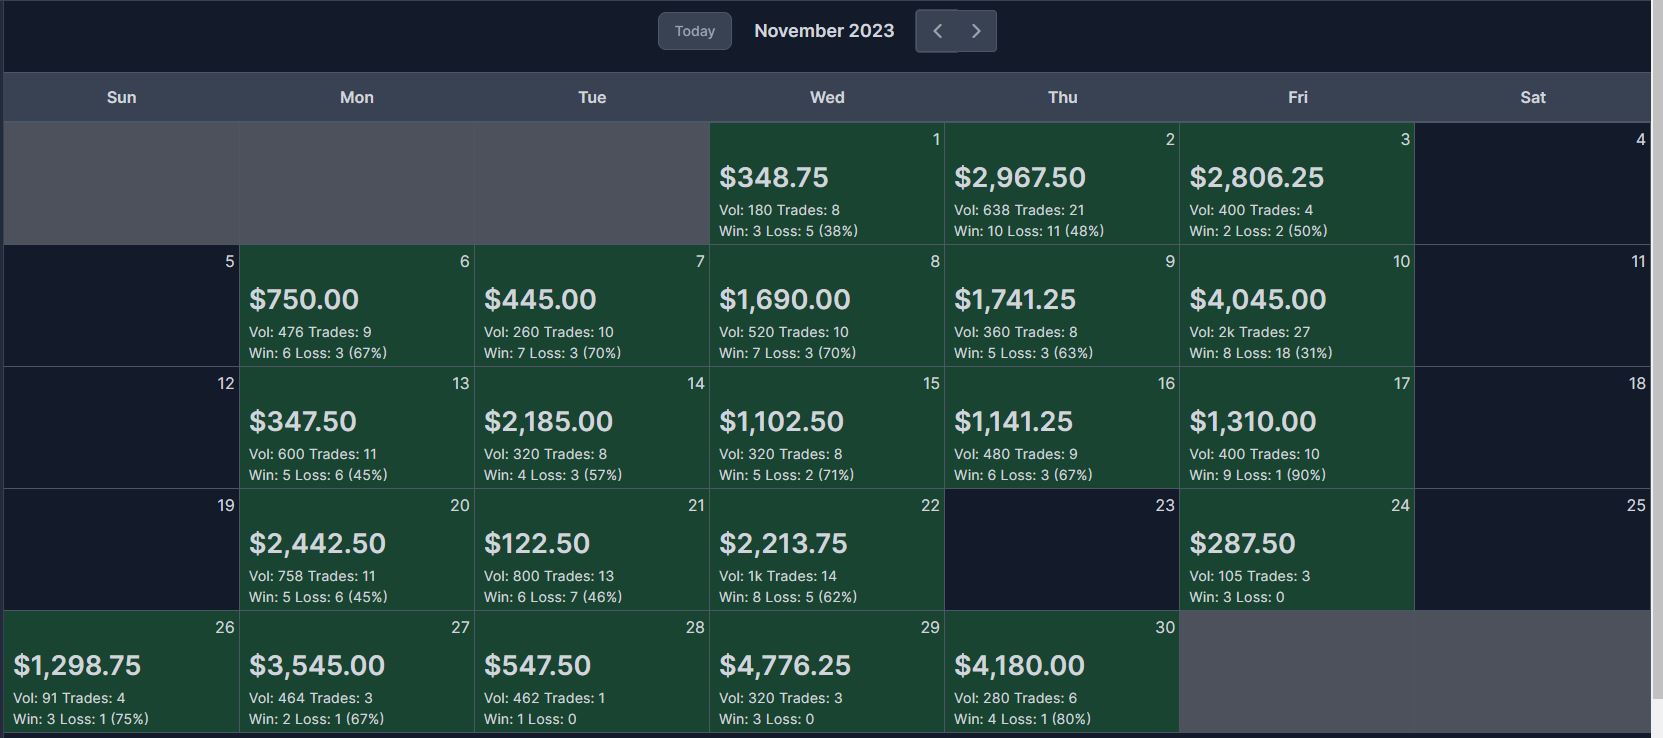
Task: Click the Wed column header
Action: click(827, 97)
